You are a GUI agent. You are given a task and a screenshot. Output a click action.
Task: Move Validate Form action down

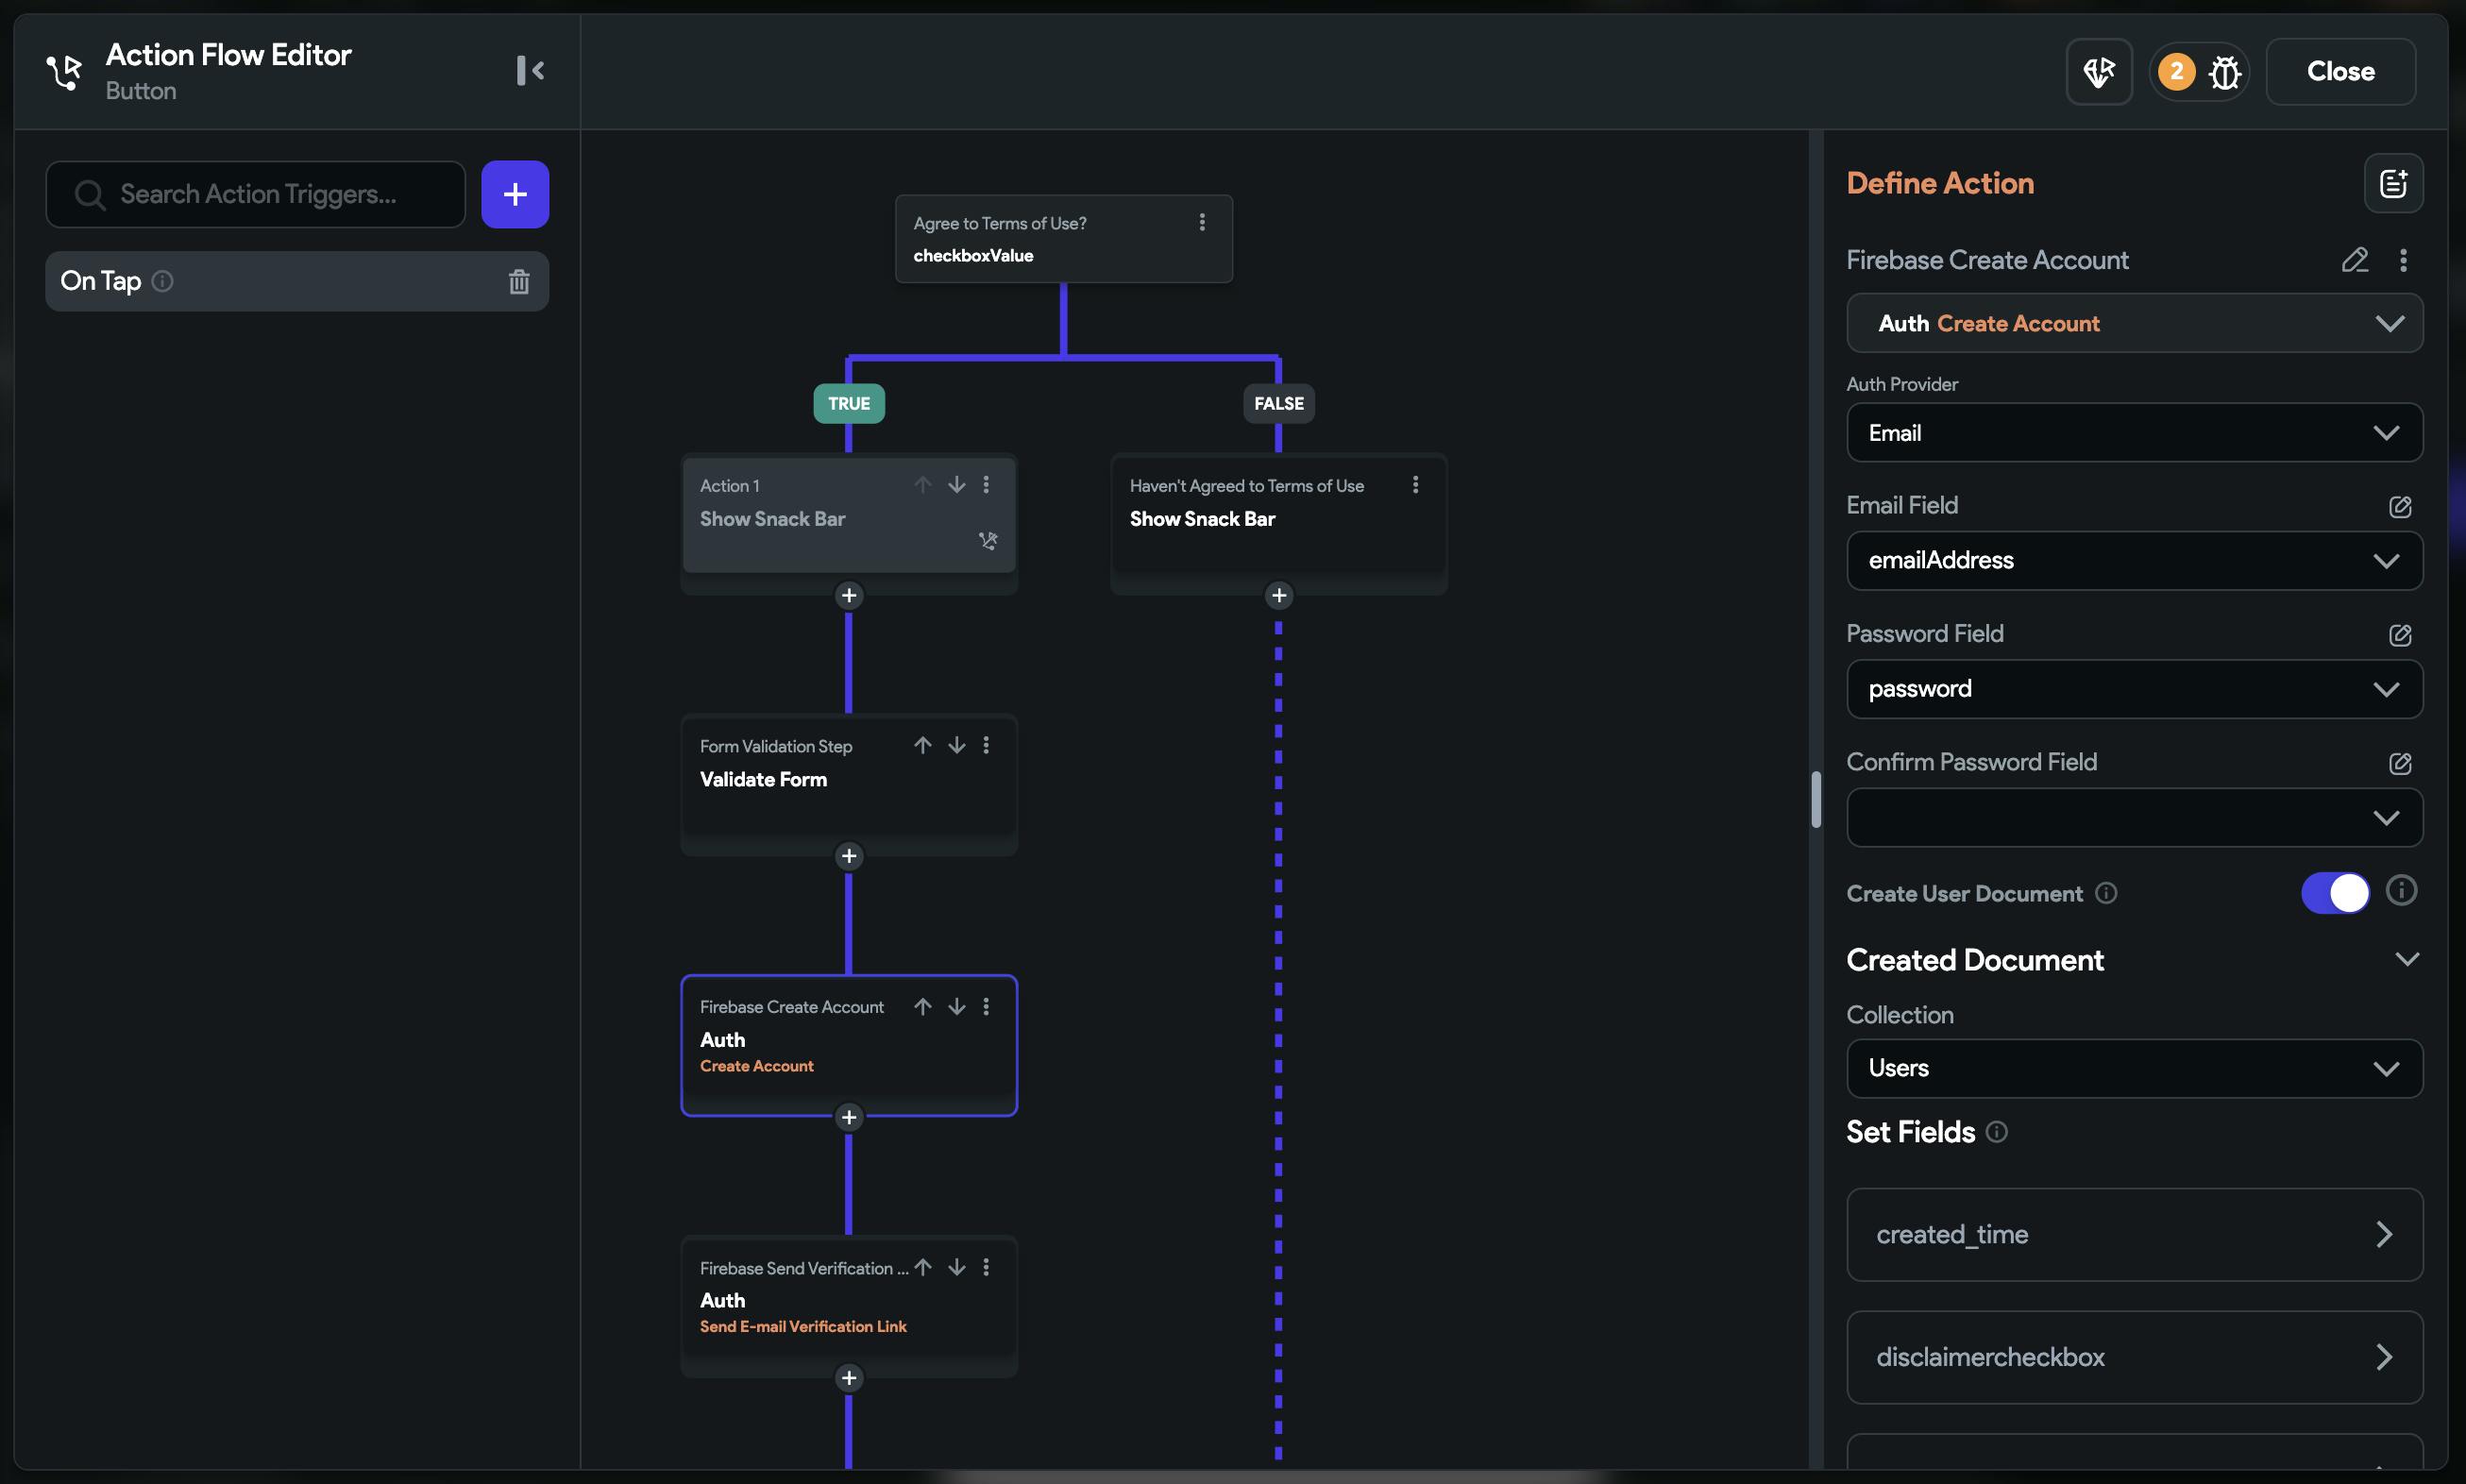click(x=956, y=745)
